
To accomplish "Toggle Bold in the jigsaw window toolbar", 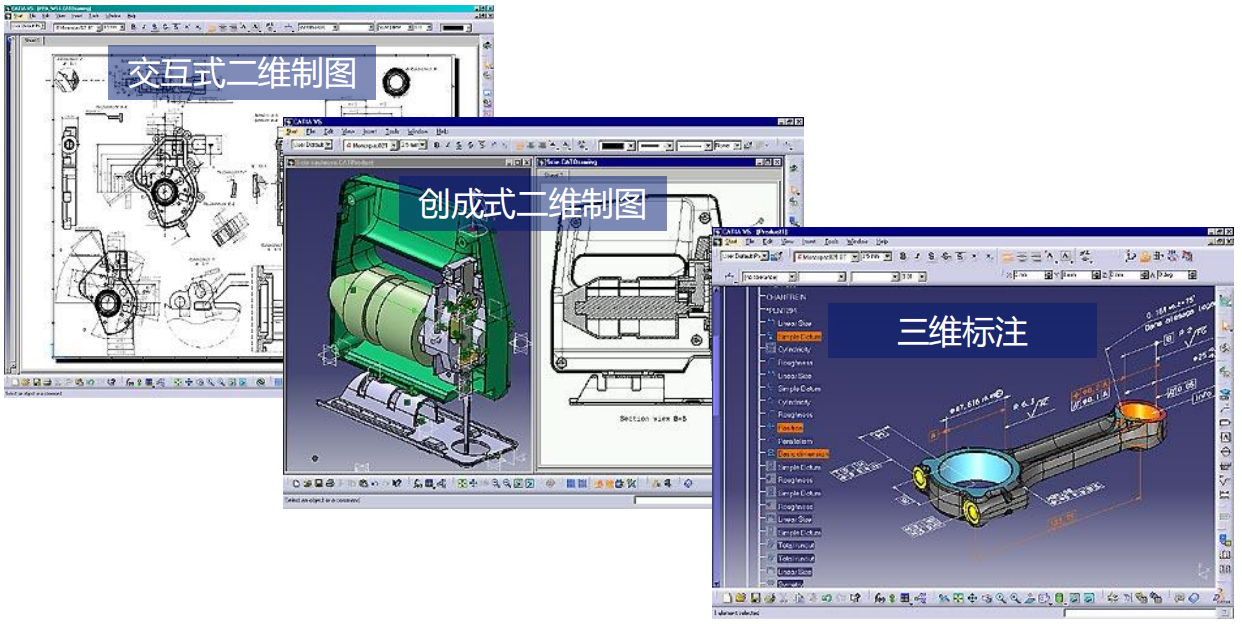I will (437, 146).
